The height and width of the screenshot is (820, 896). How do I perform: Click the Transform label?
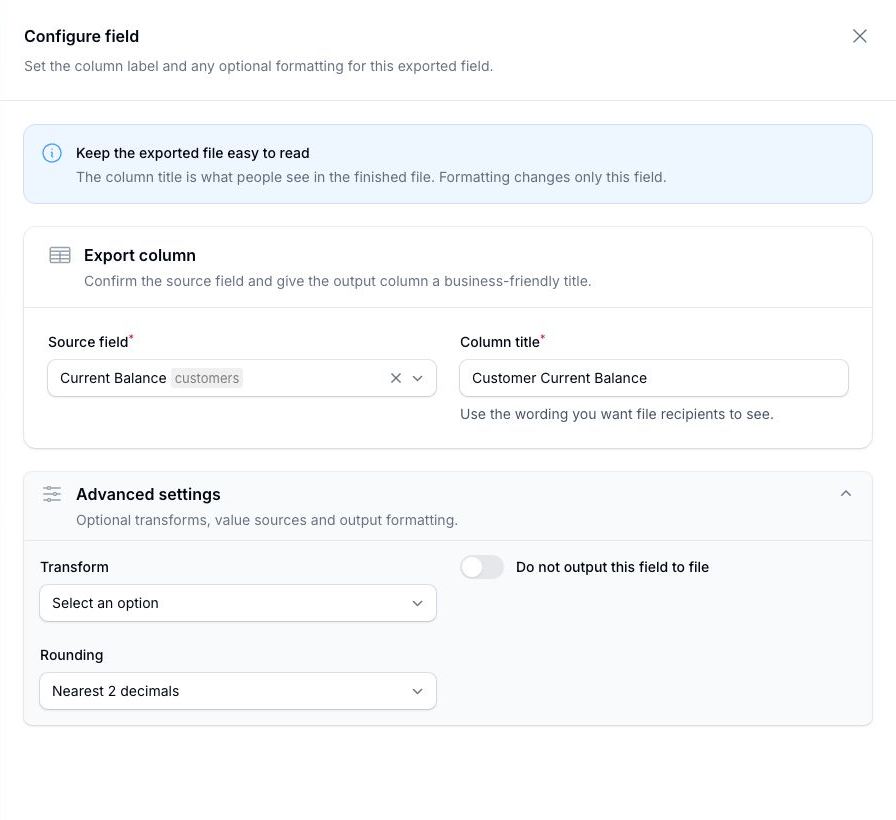(74, 567)
